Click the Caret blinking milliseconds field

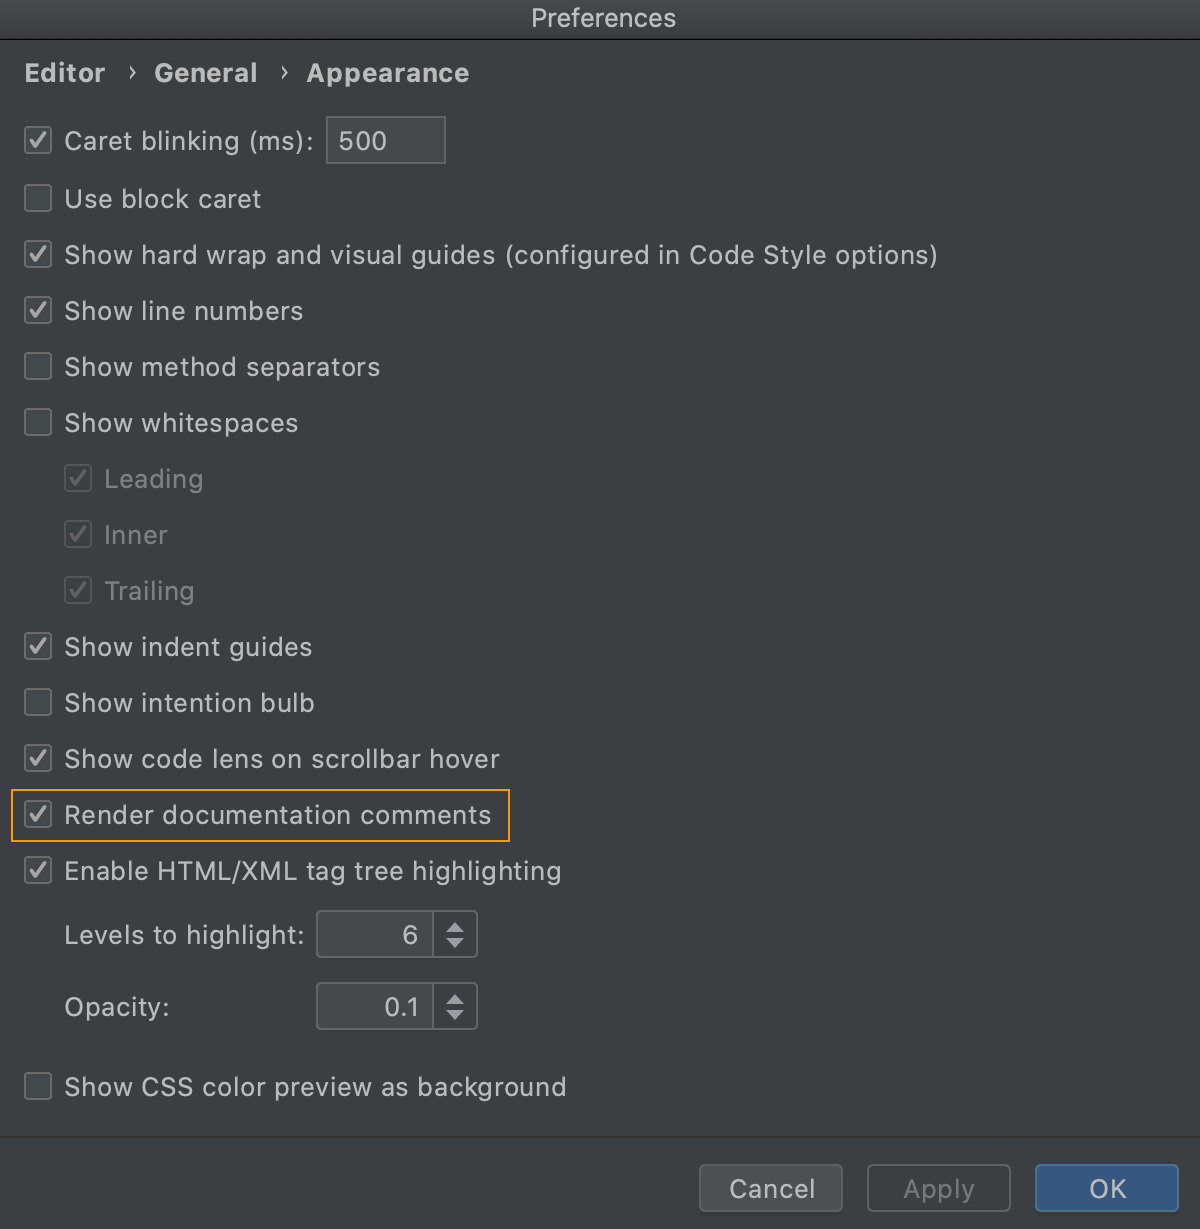coord(385,140)
